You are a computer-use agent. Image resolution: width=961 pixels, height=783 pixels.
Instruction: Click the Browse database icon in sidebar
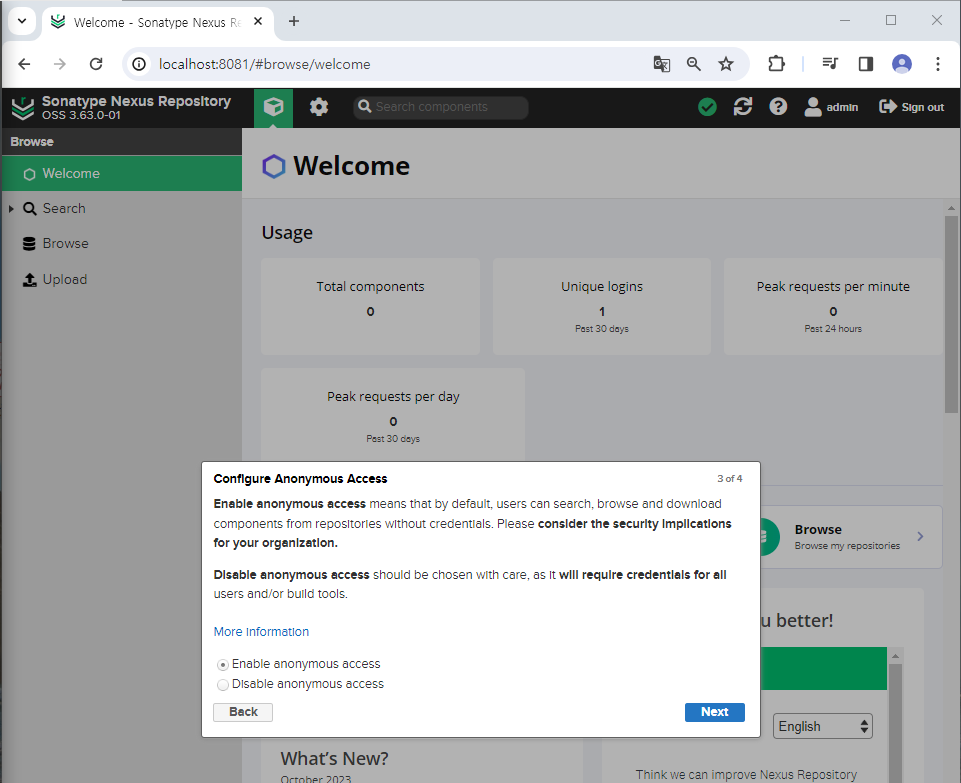[29, 244]
